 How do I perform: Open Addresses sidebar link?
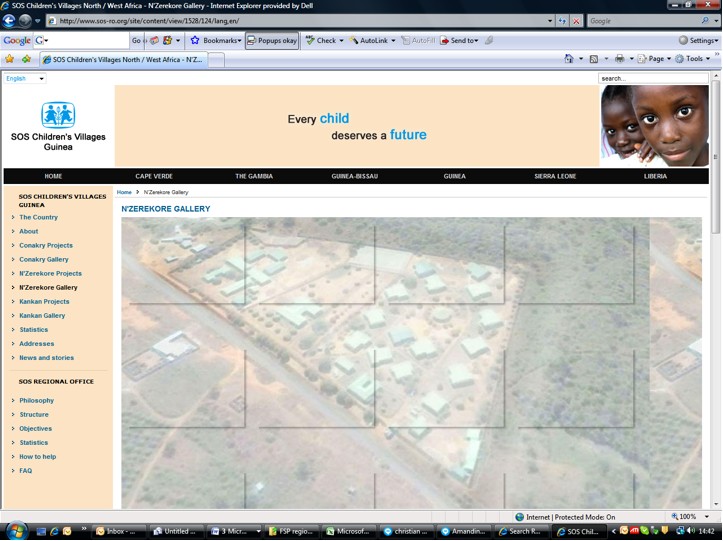(x=37, y=344)
